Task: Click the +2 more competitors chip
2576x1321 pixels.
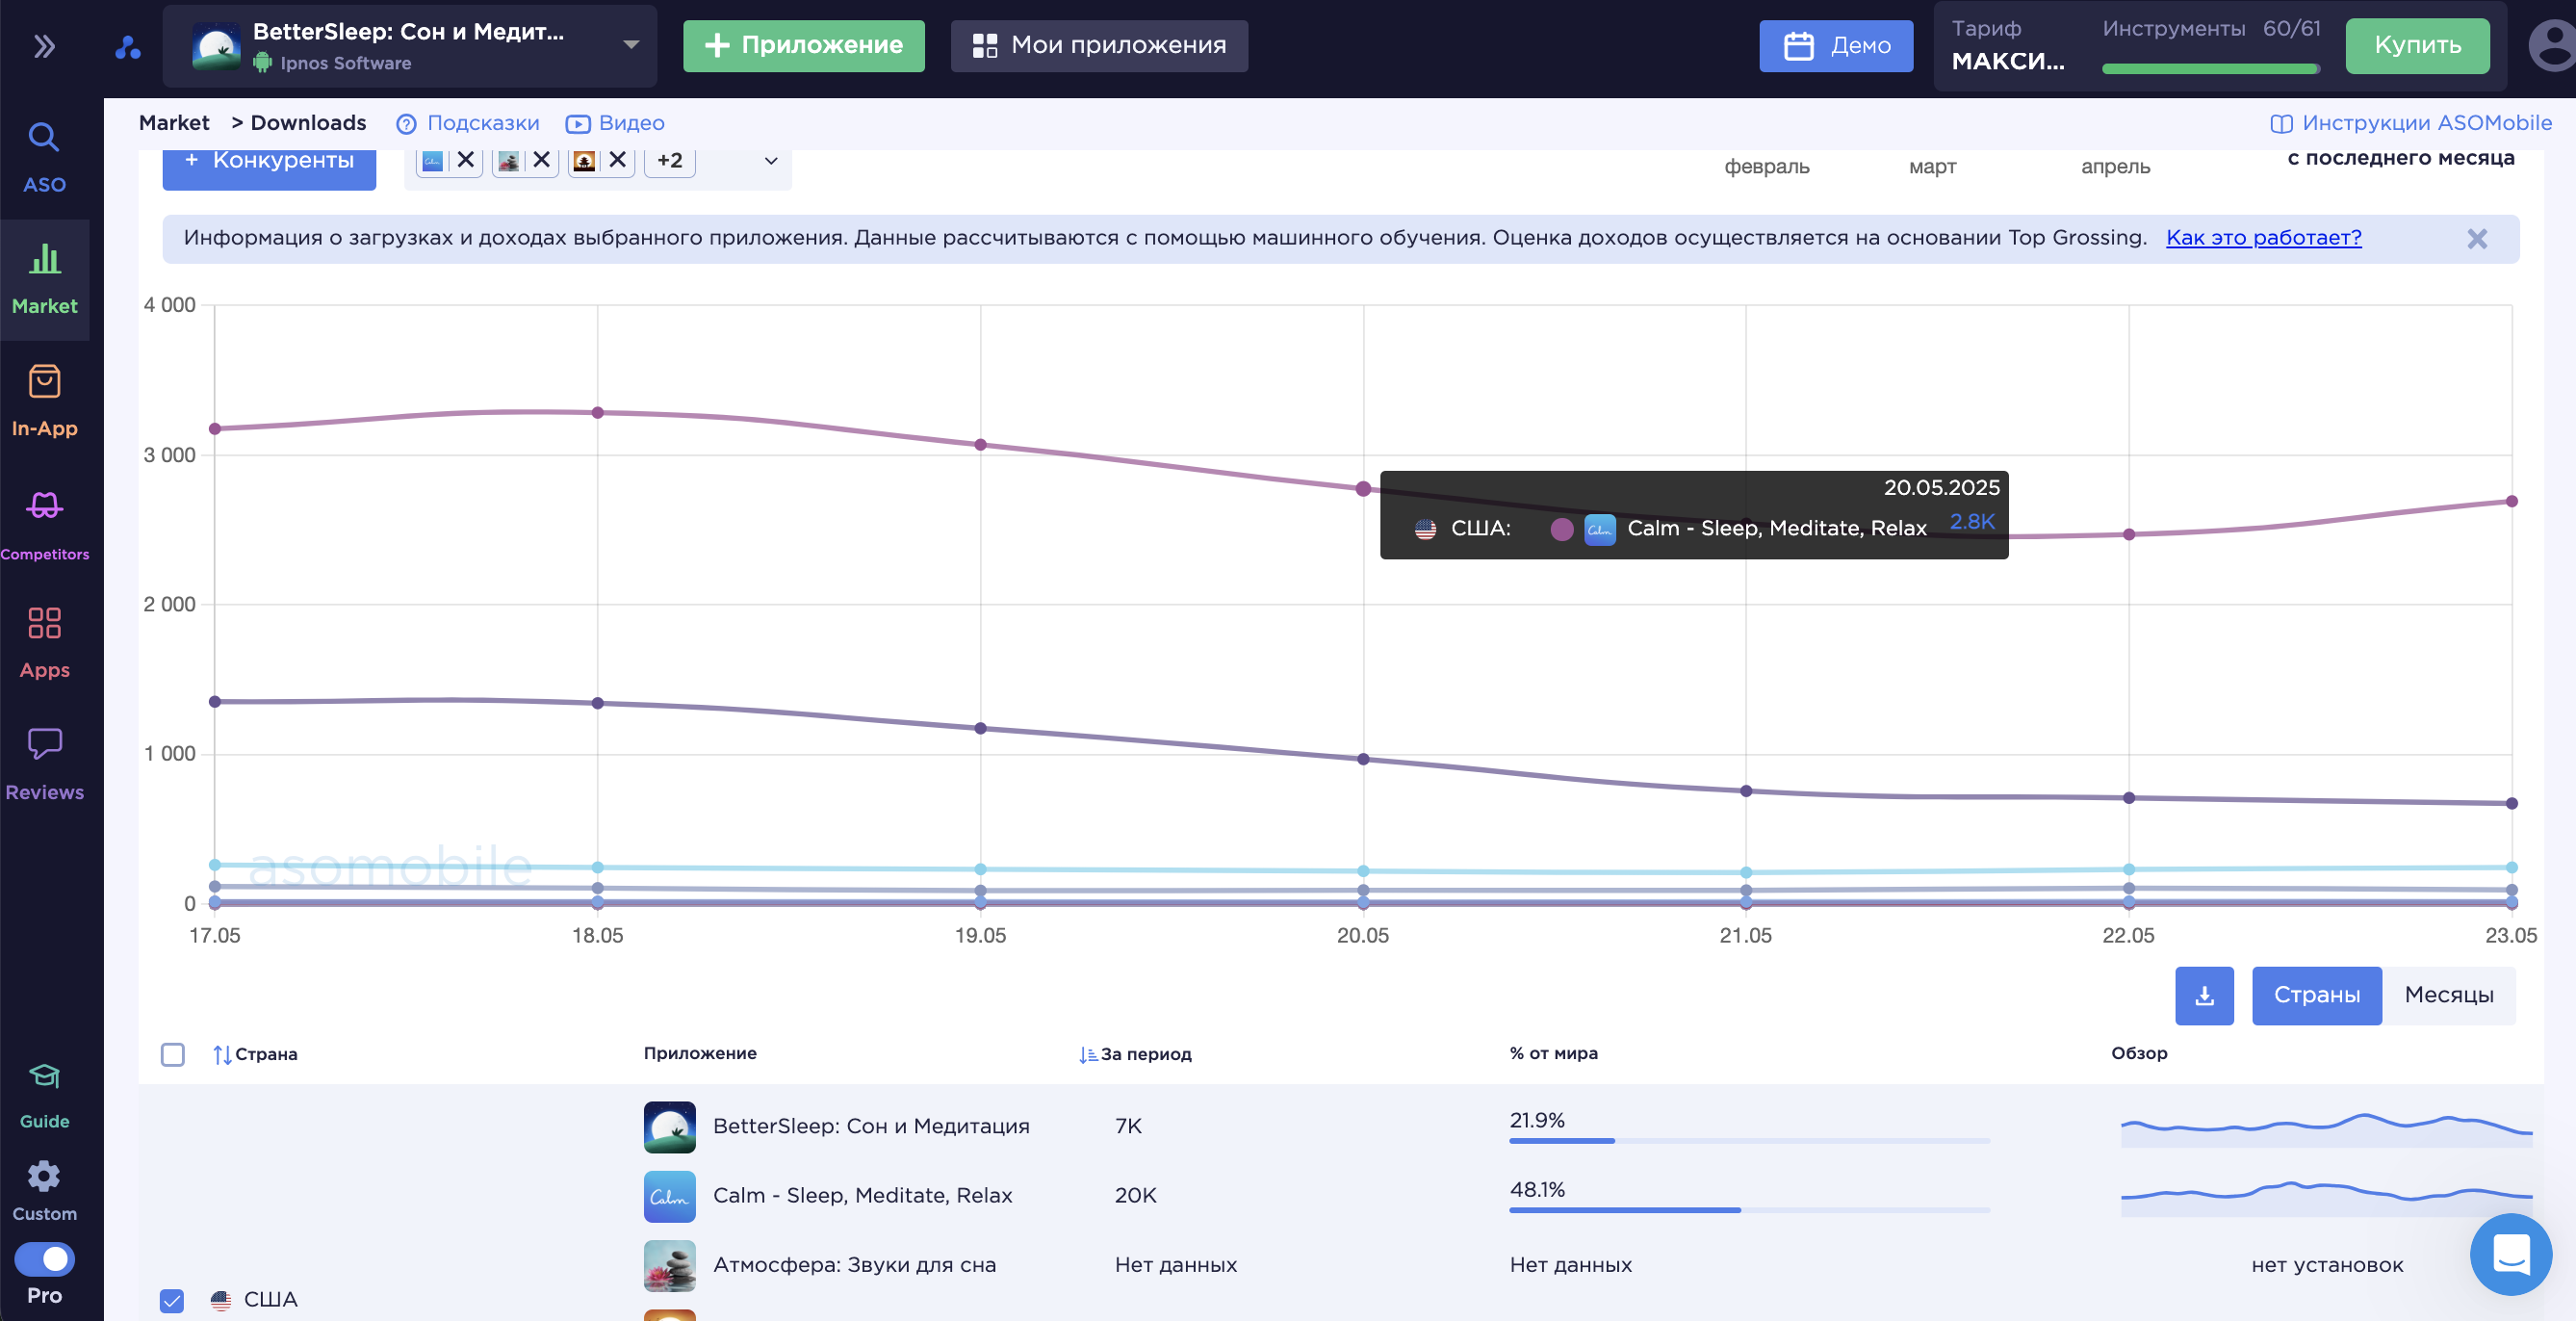Action: [x=669, y=160]
